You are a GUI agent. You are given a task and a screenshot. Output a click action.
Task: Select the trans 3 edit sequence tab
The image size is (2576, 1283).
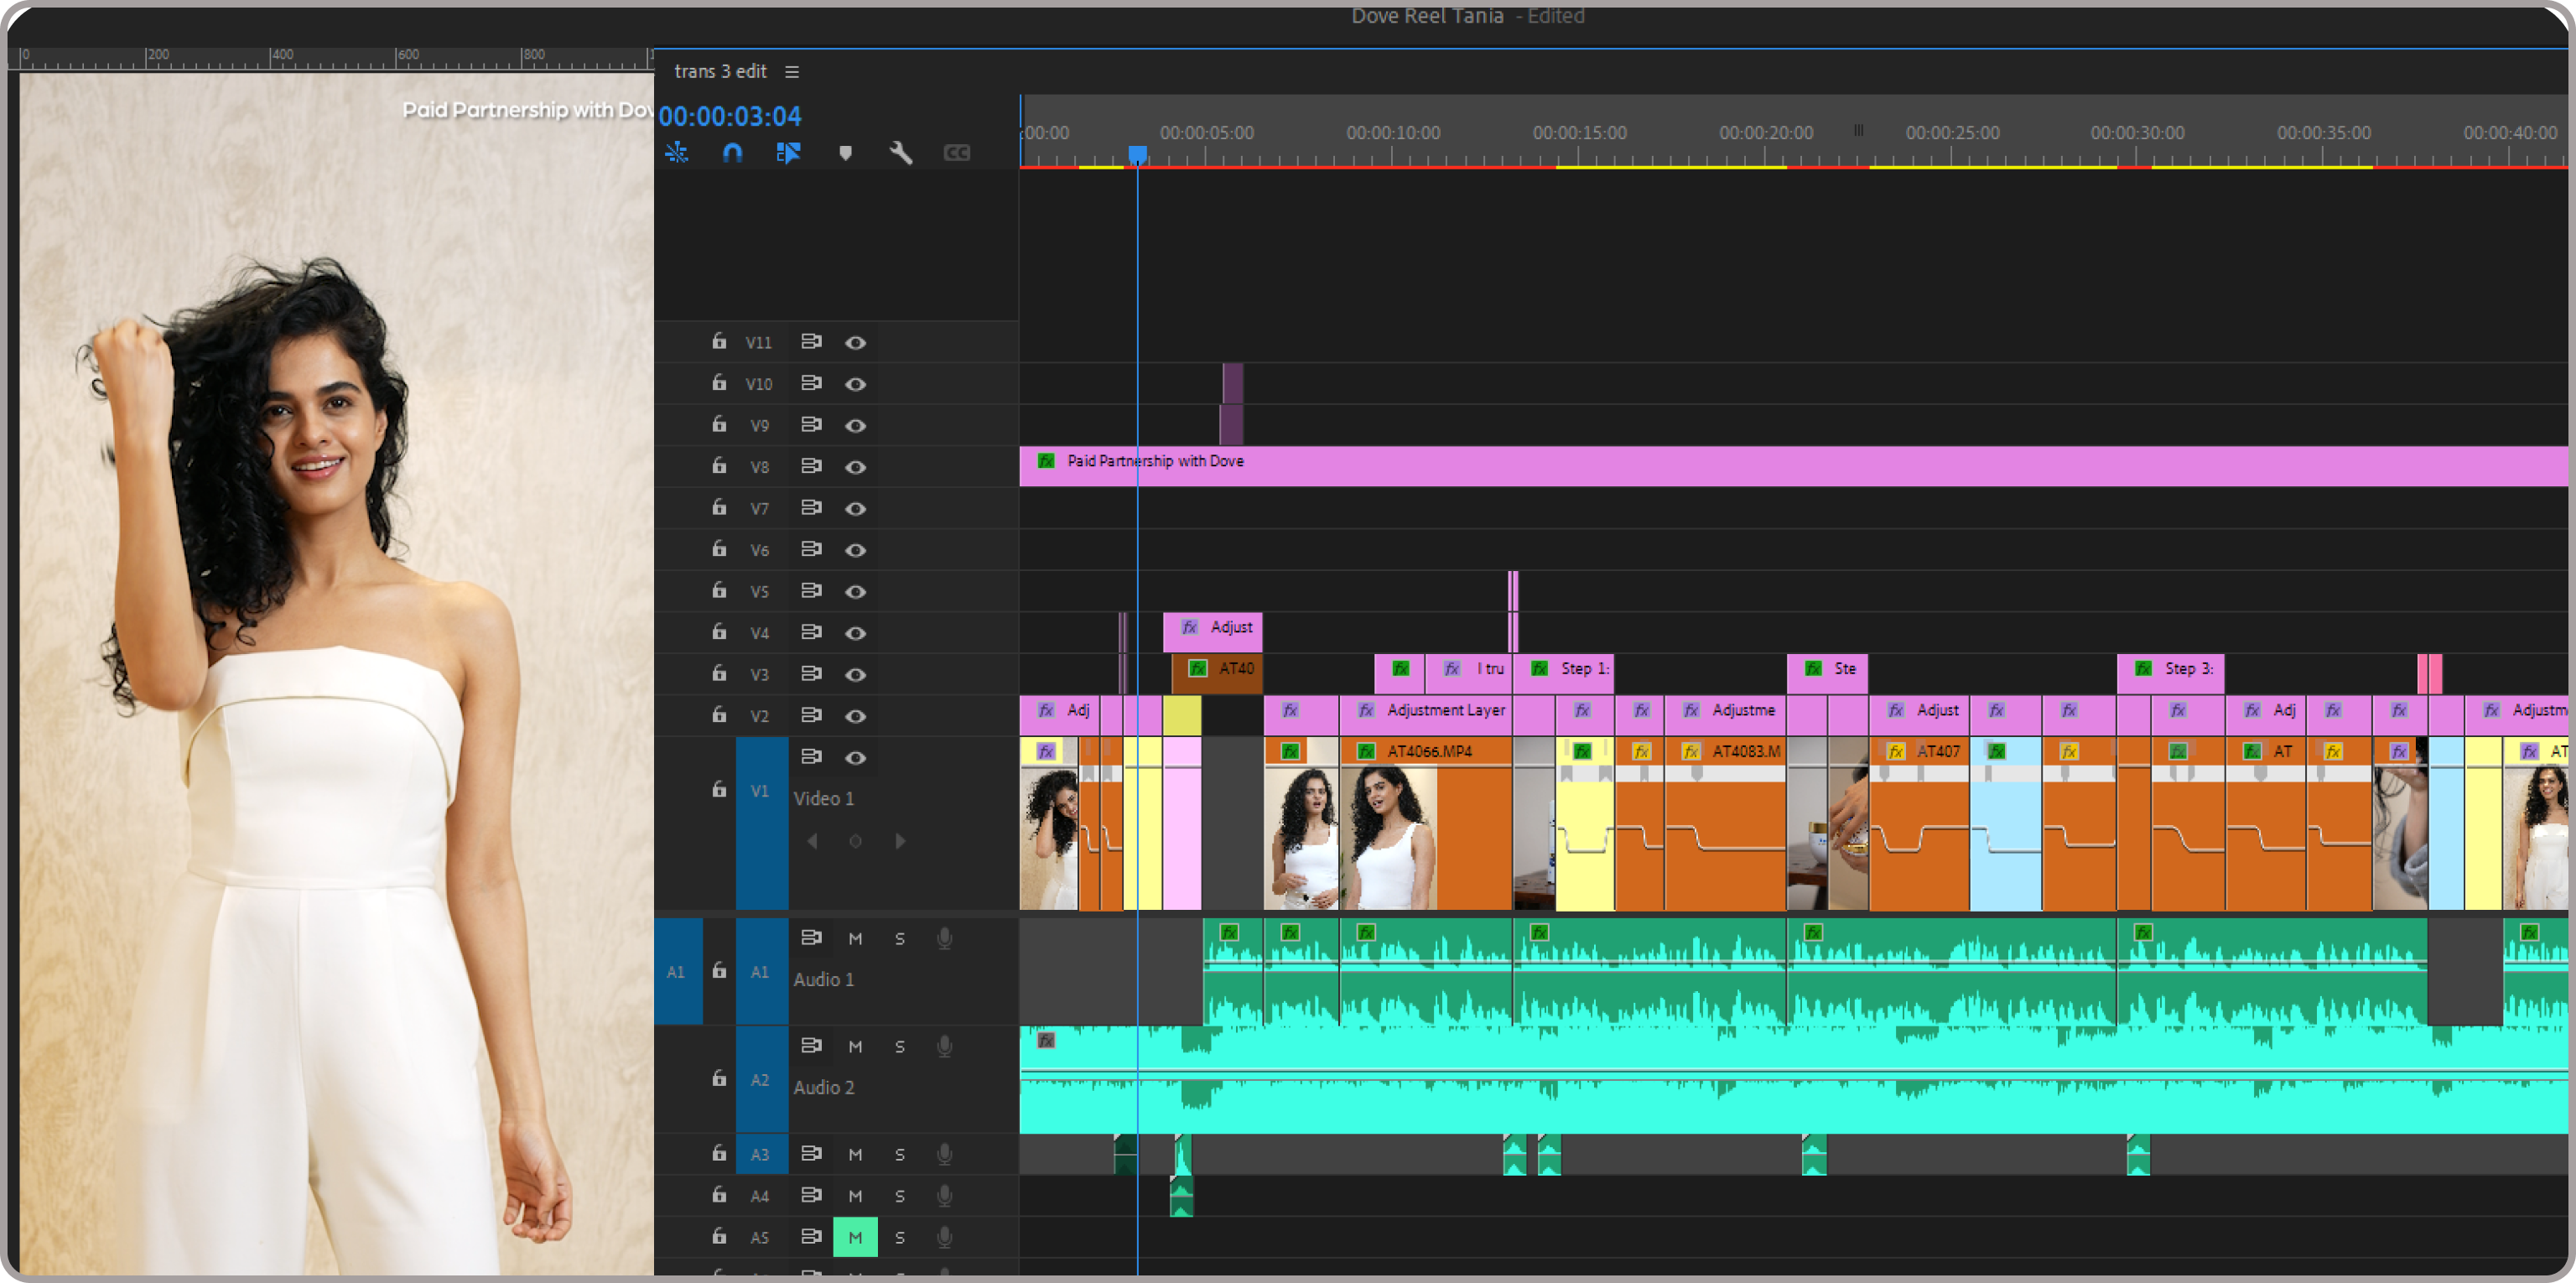point(720,72)
